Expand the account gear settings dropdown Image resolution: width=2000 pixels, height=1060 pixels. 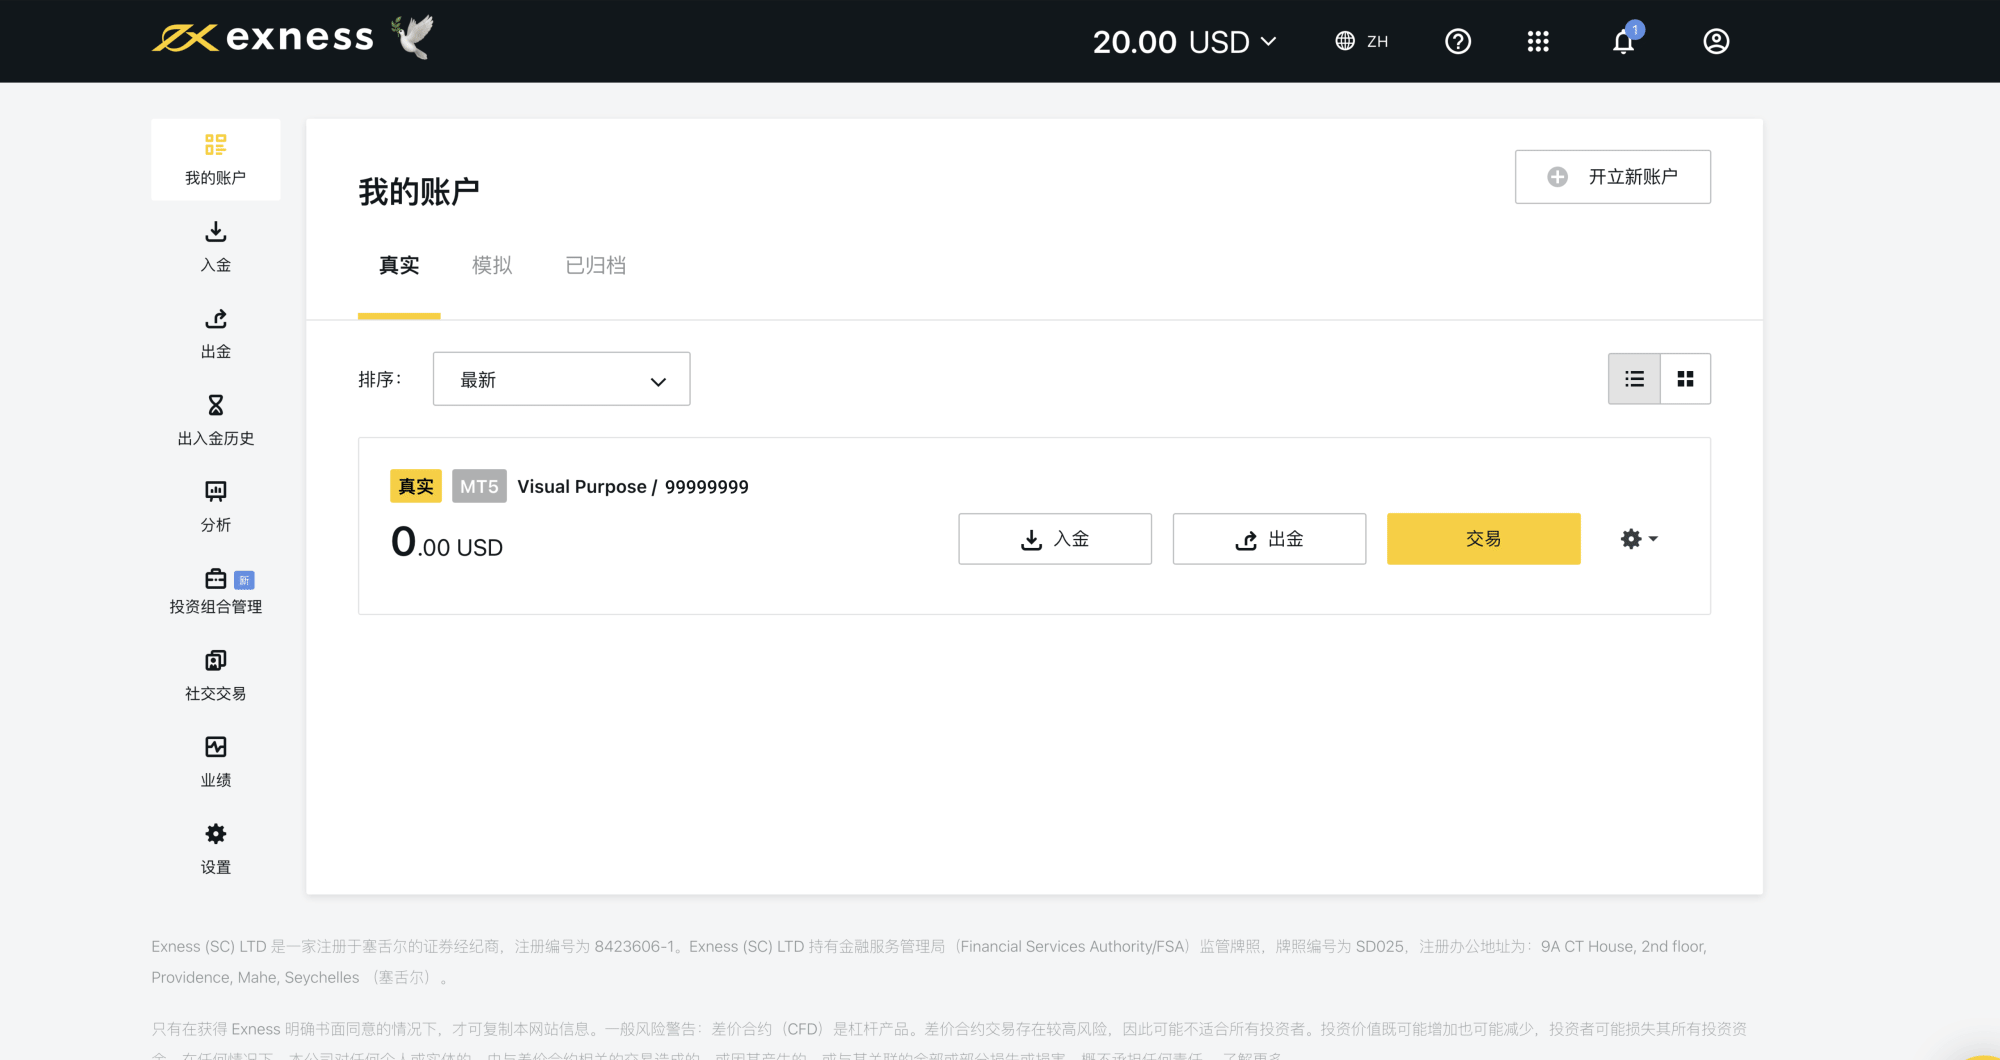click(x=1638, y=539)
